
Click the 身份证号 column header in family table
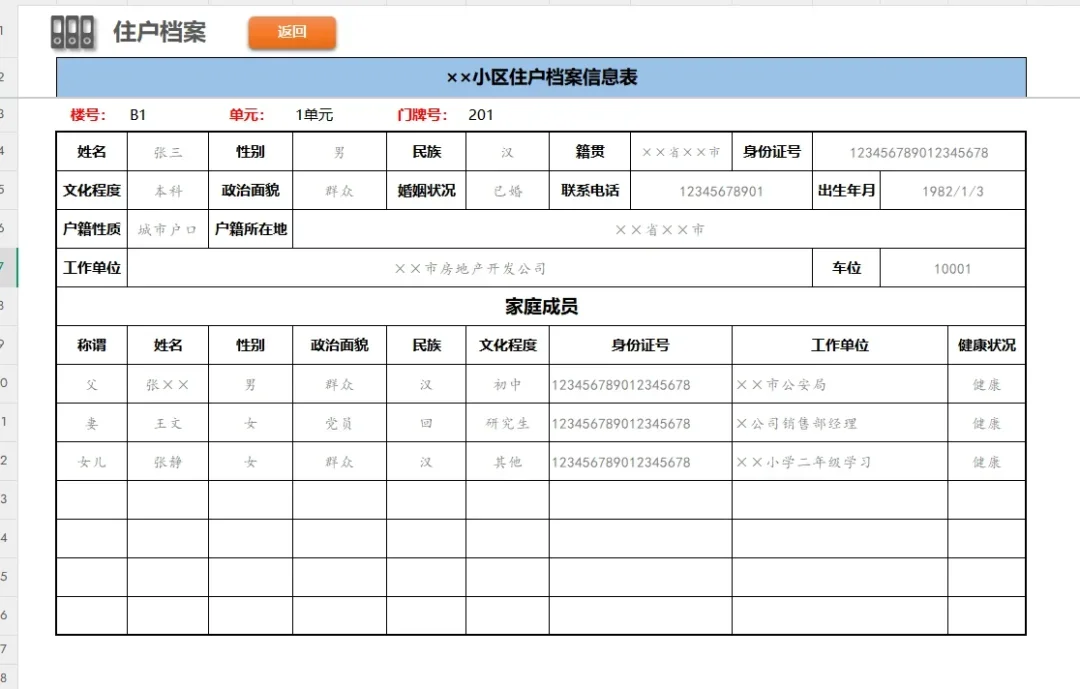pyautogui.click(x=641, y=345)
